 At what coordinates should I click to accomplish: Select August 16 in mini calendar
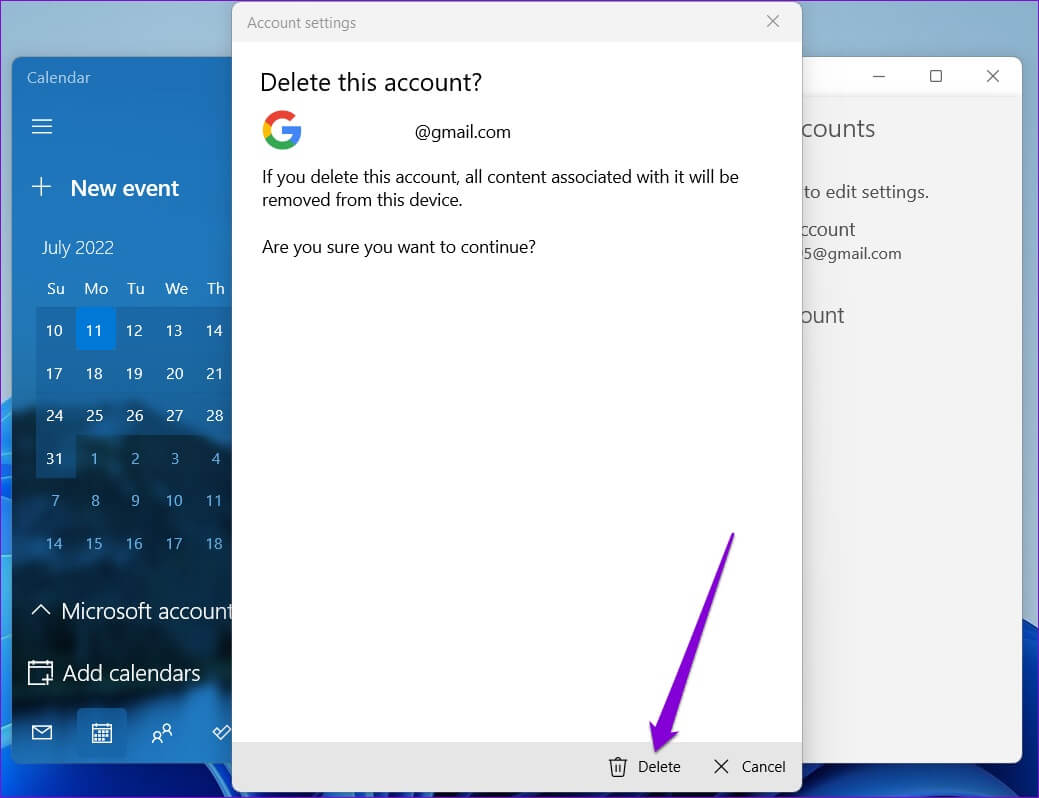(135, 543)
